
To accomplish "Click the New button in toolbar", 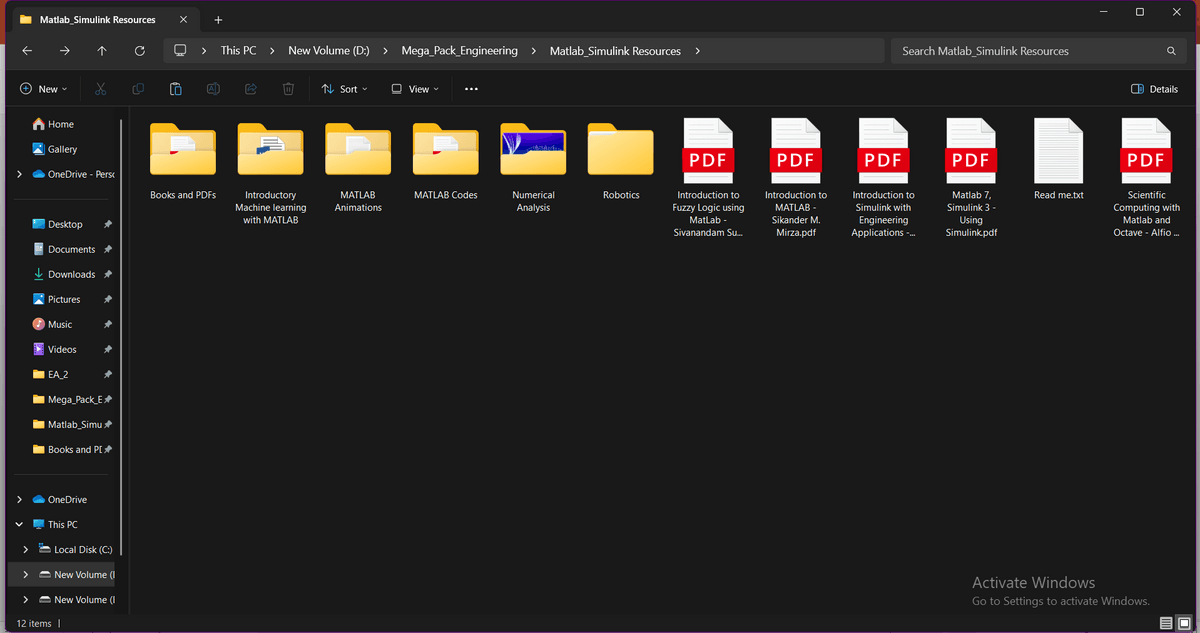I will [43, 89].
